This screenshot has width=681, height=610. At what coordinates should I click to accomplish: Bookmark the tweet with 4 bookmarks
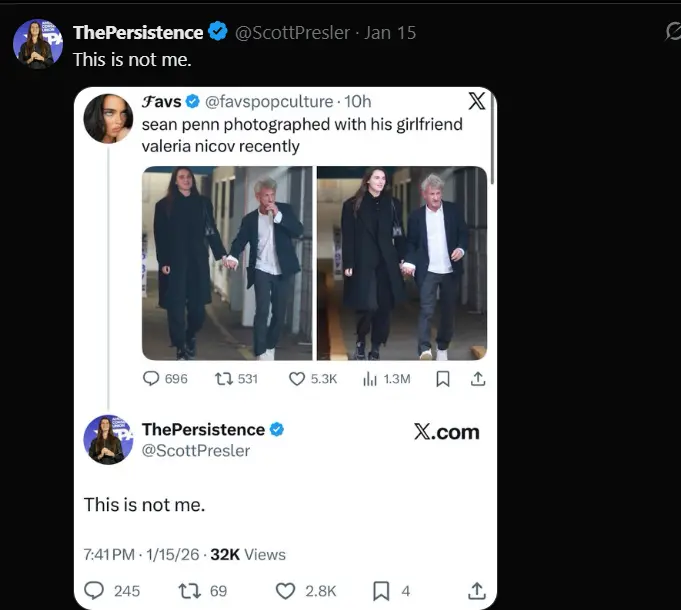tap(380, 591)
